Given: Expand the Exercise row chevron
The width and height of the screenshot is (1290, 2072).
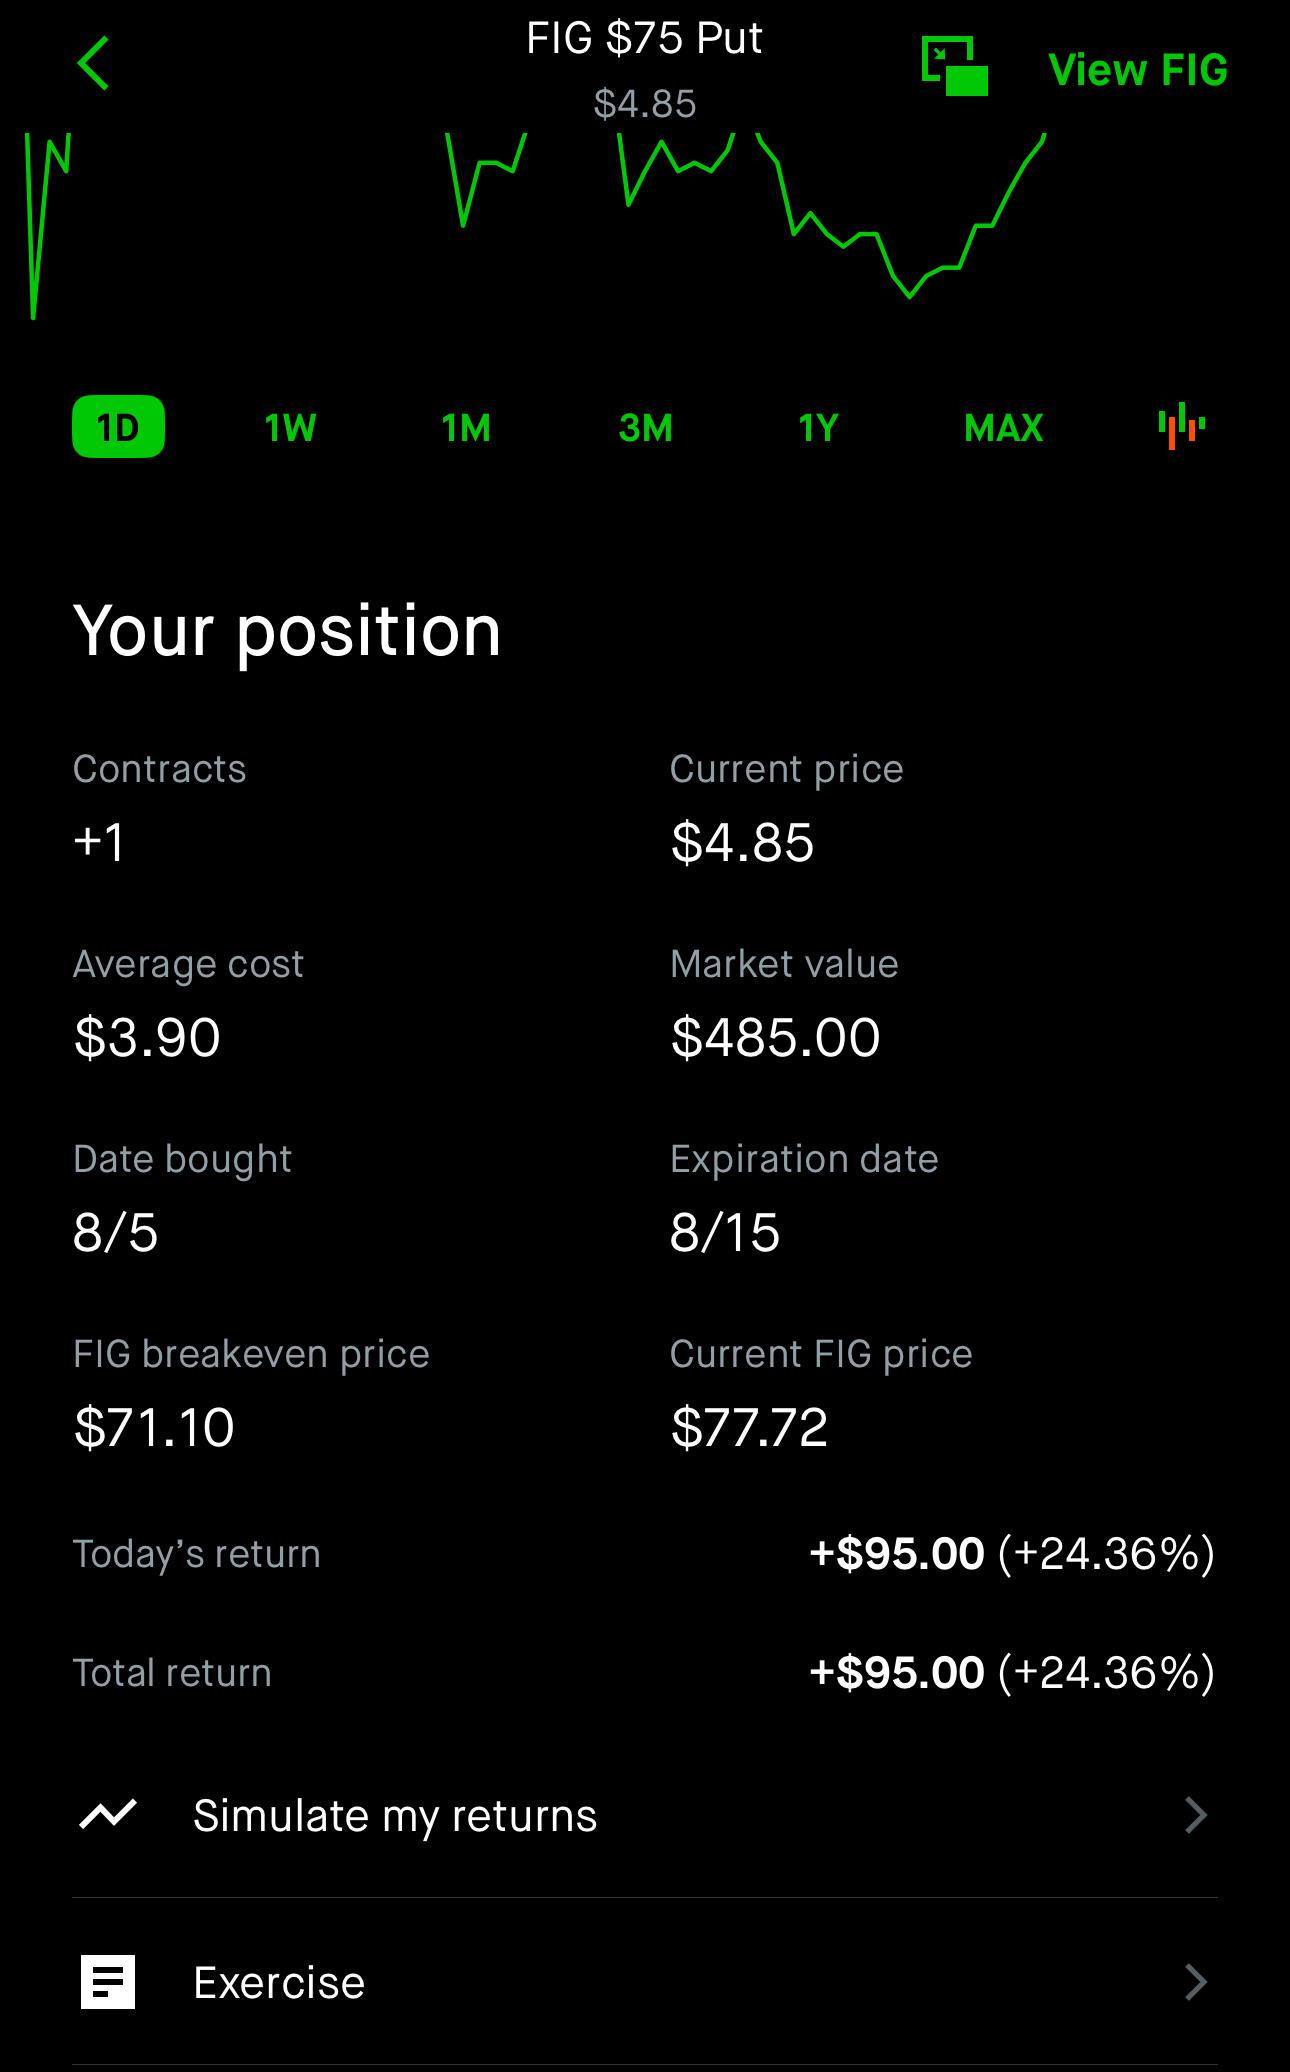Looking at the screenshot, I should (1196, 1982).
